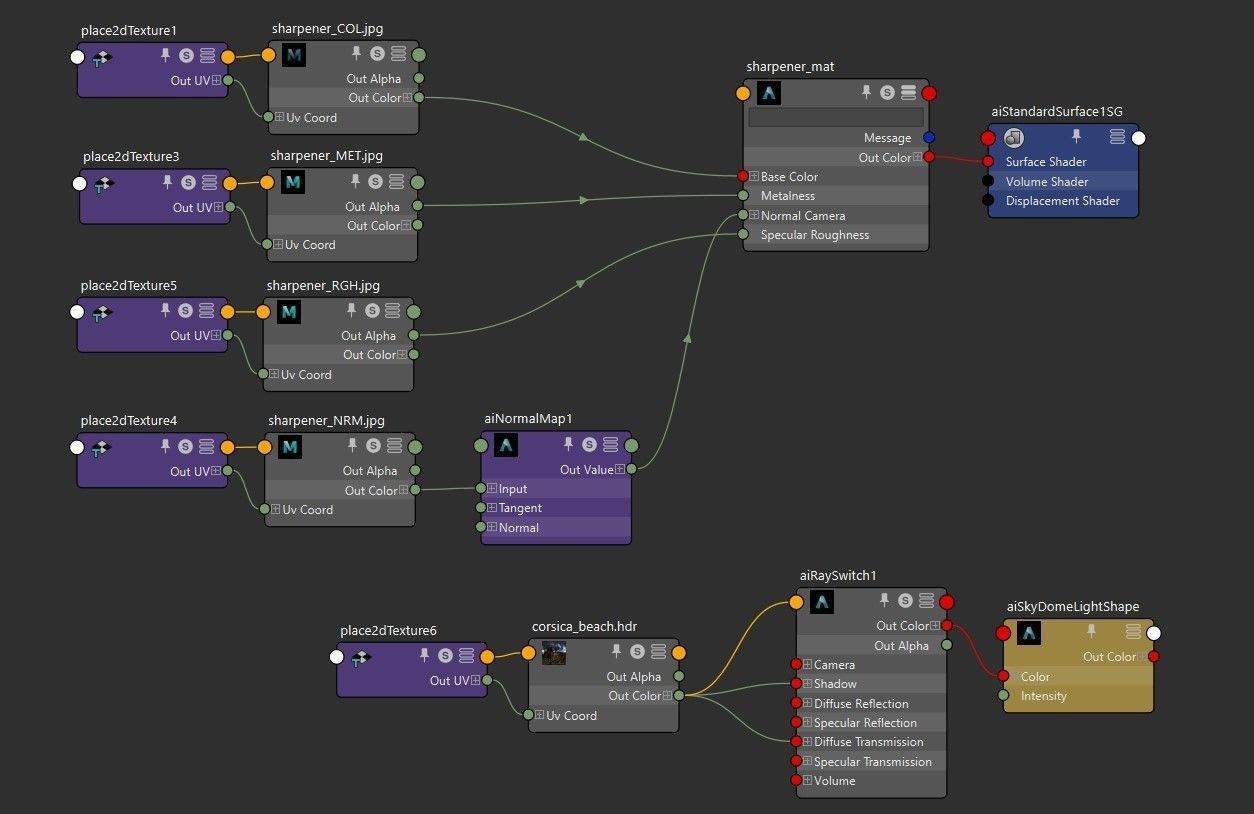Select the Volume attribute on aiRaySwitch1
Screen dimensions: 1254x814
point(871,780)
